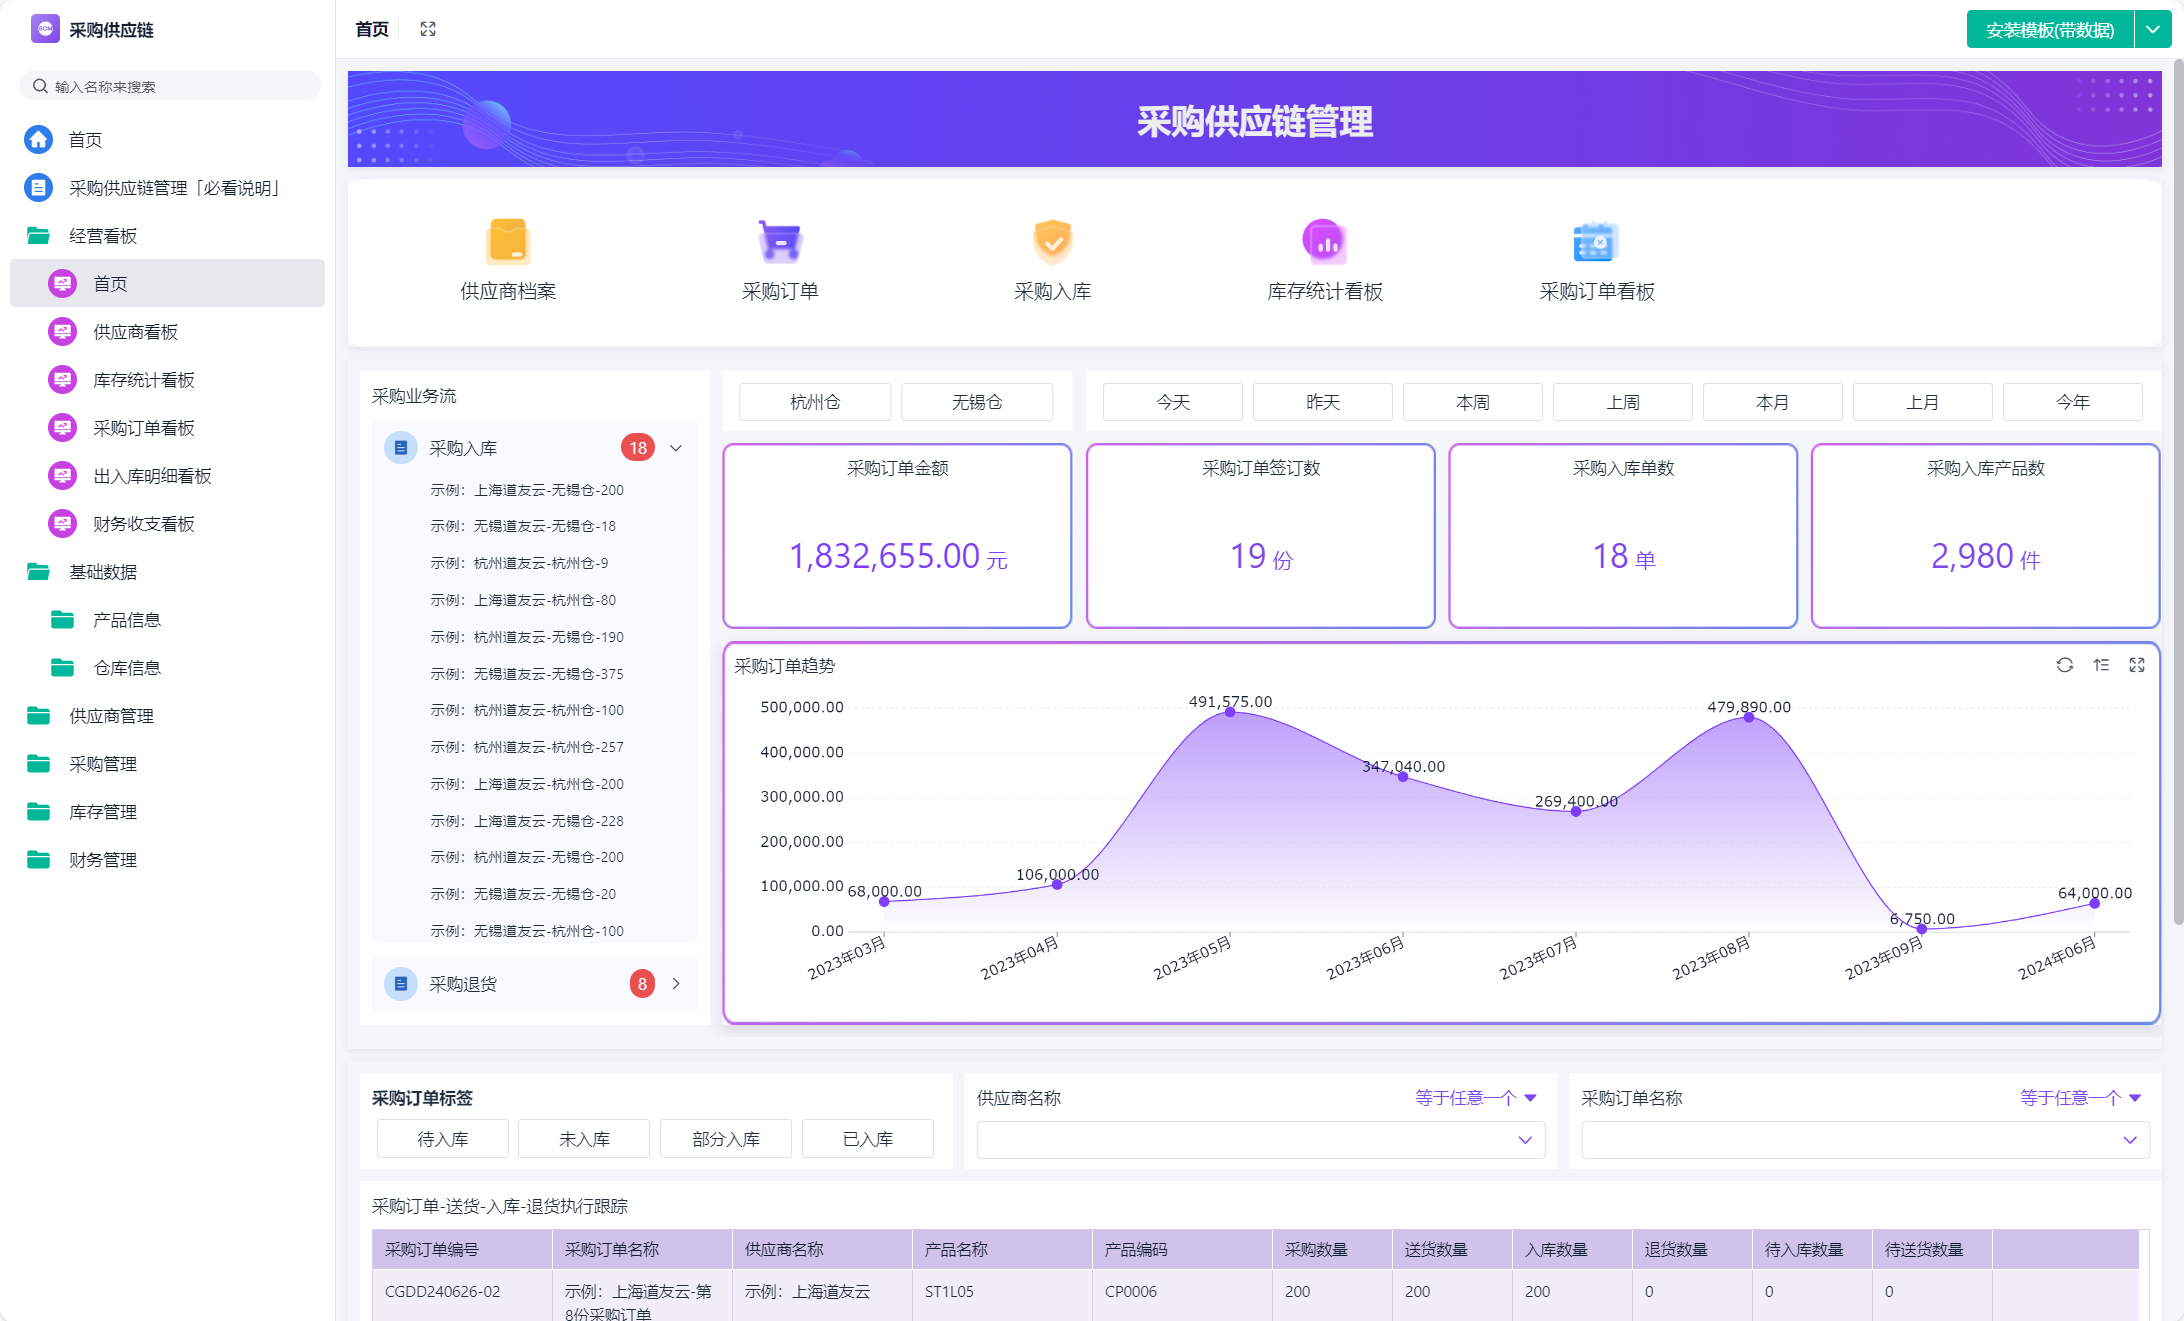Open dropdown arrow next to 安装模板 button
Screen dimensions: 2184x1321
pyautogui.click(x=2152, y=30)
